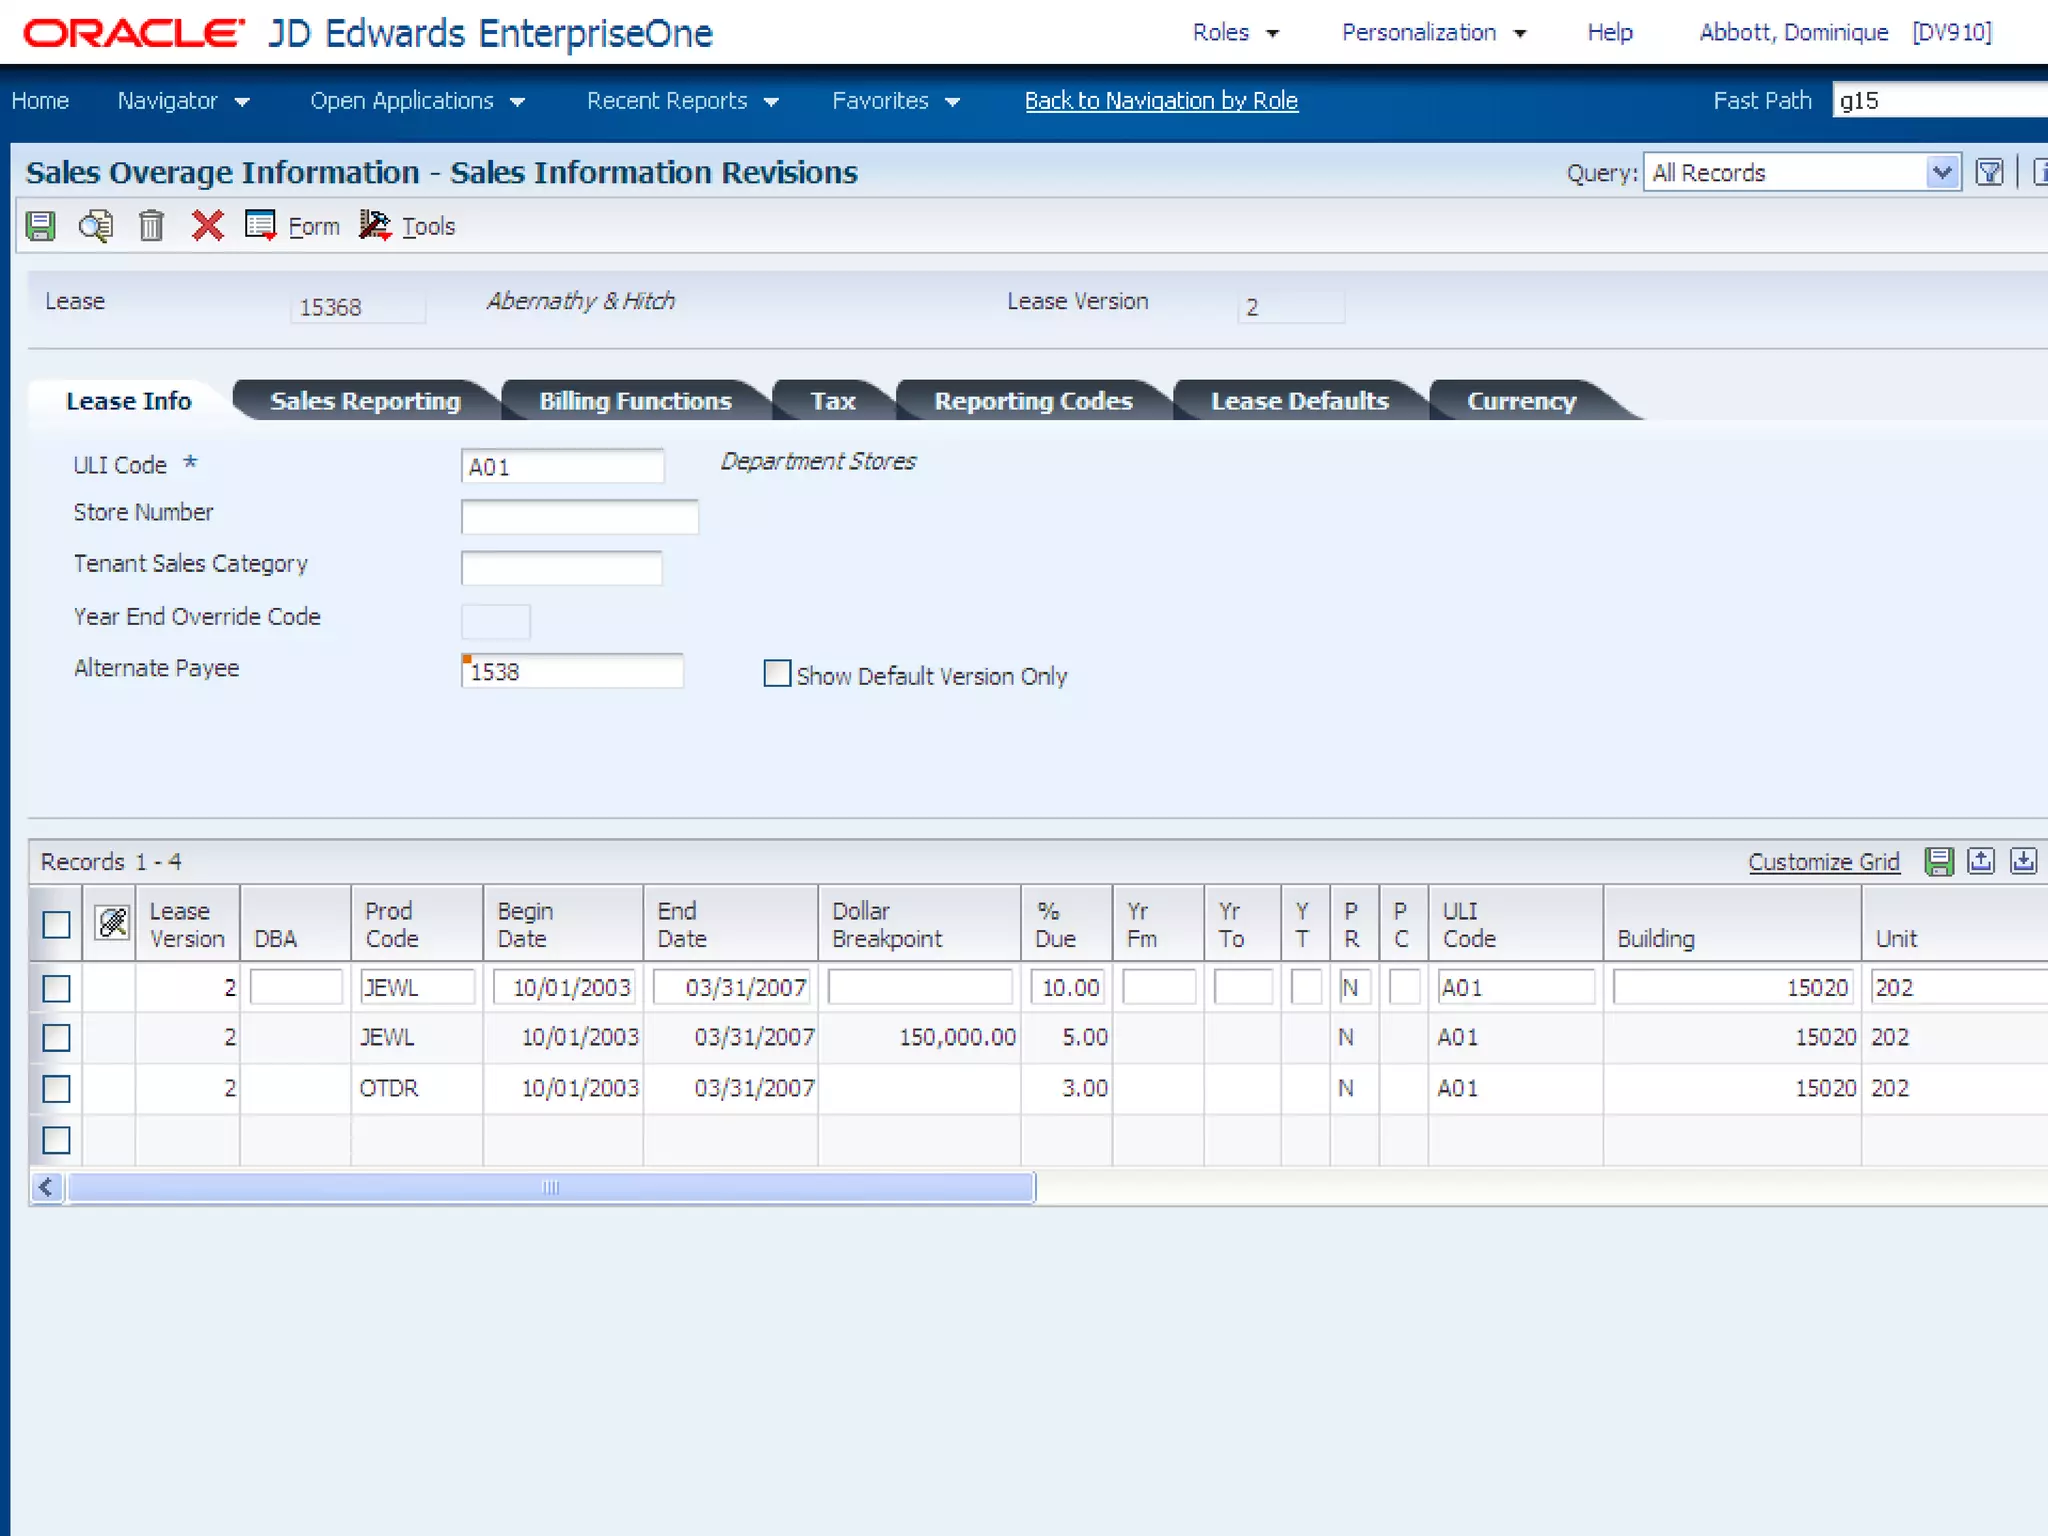Click the first row Begin Date field
This screenshot has width=2048, height=1536.
click(563, 987)
